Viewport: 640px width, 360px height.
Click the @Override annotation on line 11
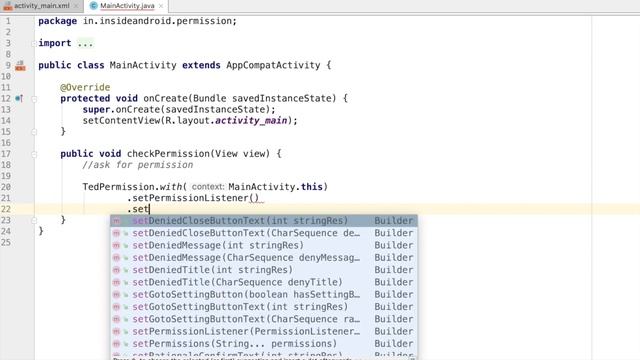(85, 87)
